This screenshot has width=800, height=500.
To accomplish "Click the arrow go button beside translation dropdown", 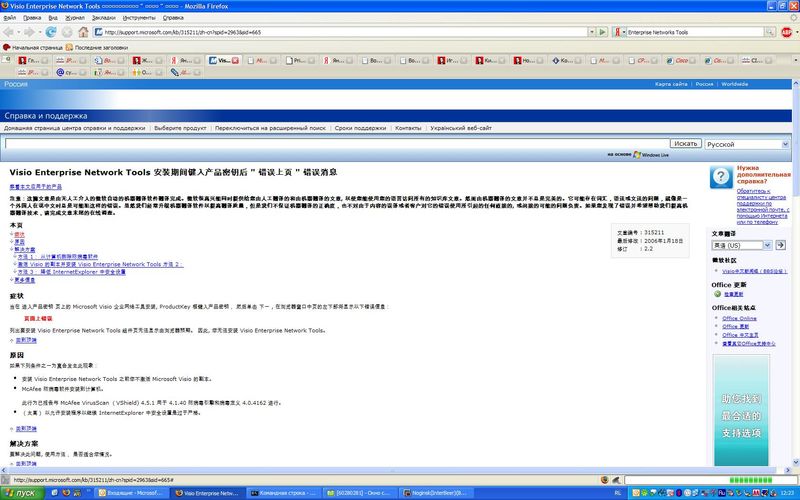I will 780,245.
